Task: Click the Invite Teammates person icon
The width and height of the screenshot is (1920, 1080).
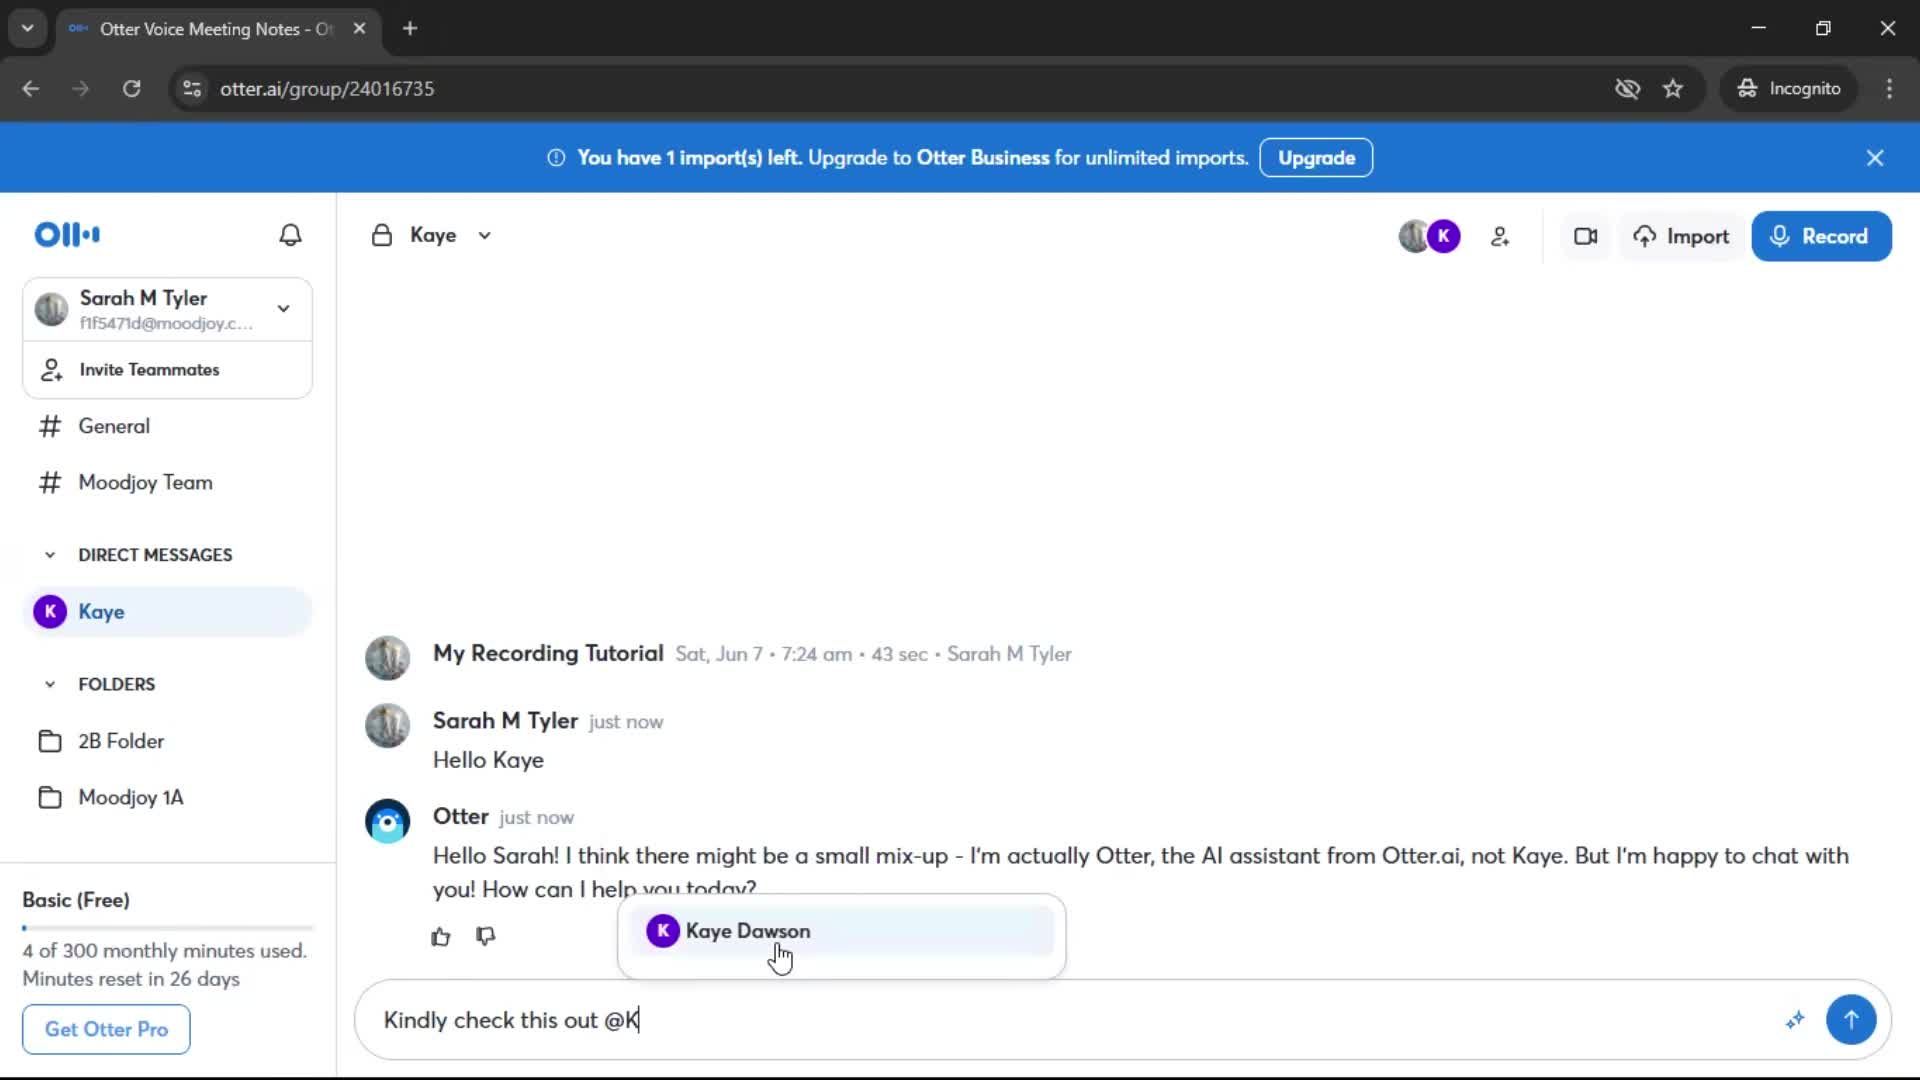Action: [51, 370]
